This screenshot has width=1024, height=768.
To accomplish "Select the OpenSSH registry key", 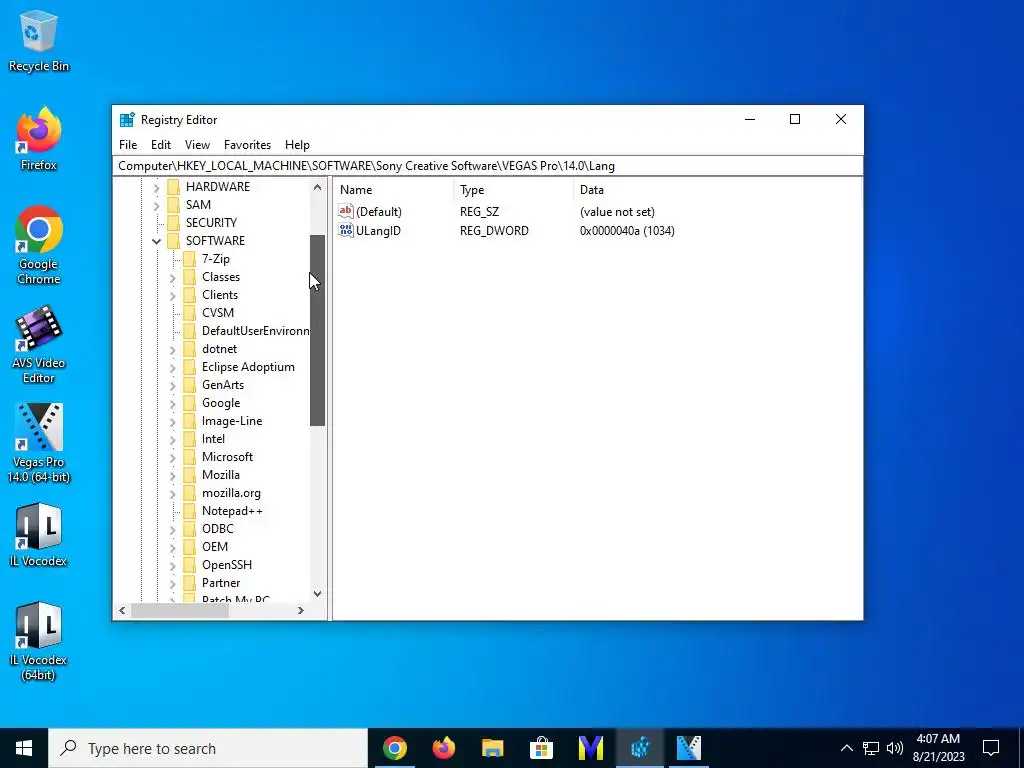I will pos(227,565).
